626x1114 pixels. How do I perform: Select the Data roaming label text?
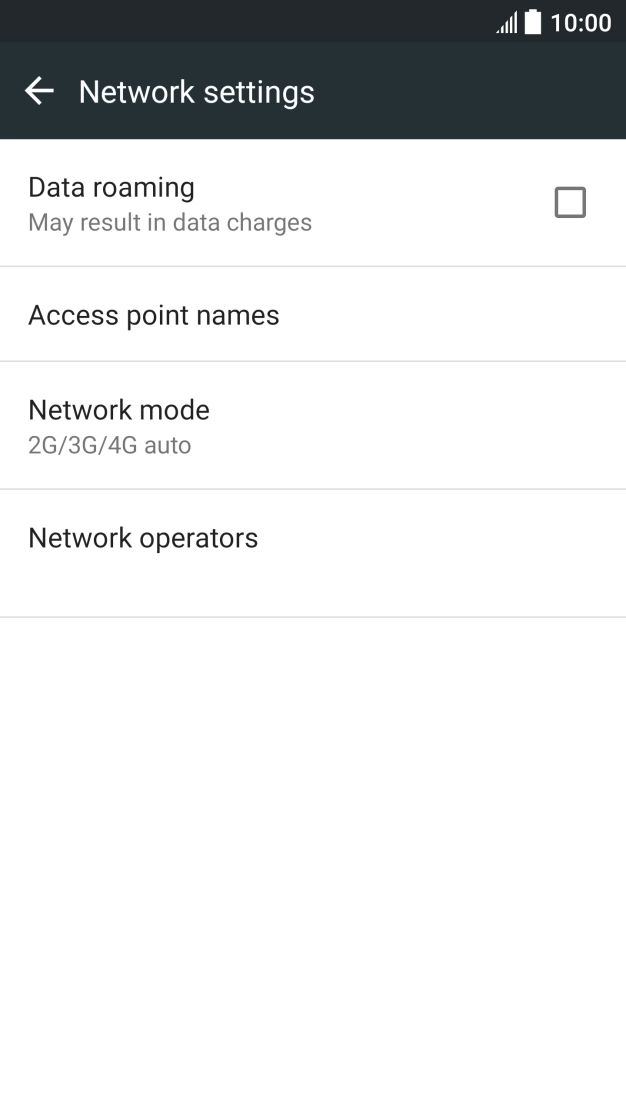pyautogui.click(x=112, y=188)
